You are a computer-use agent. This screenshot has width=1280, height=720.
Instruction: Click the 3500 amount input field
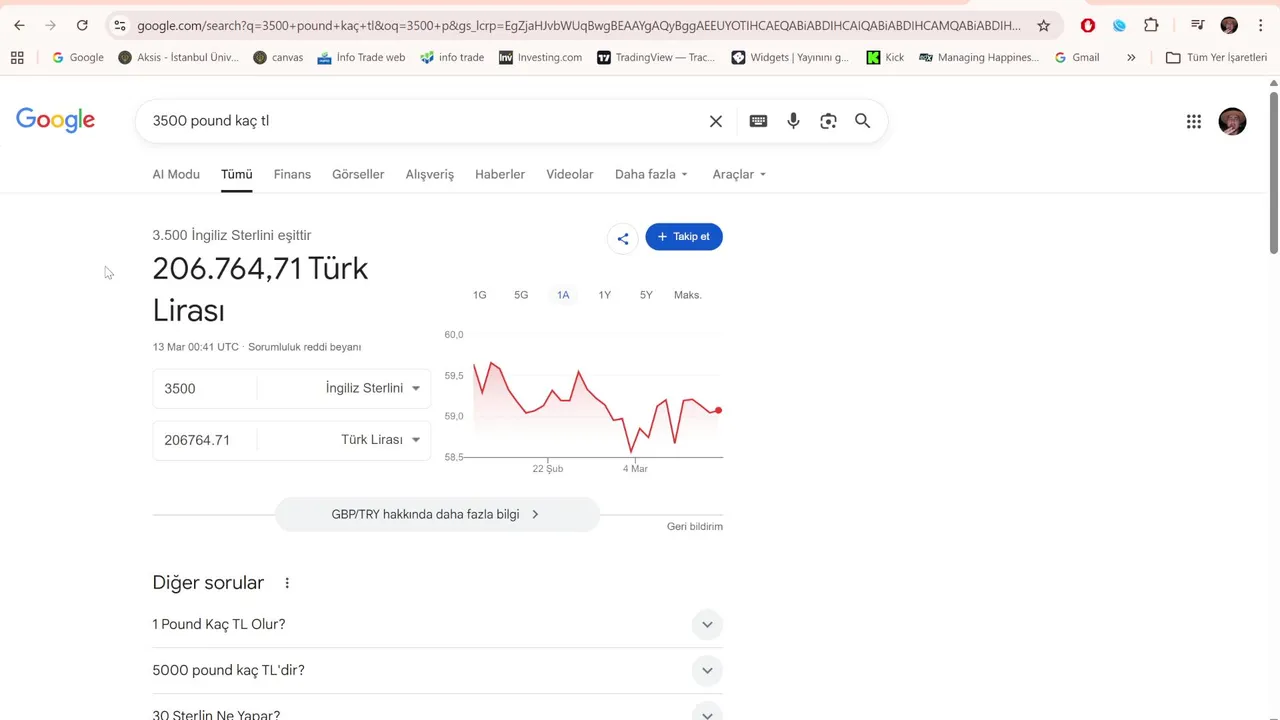(205, 388)
